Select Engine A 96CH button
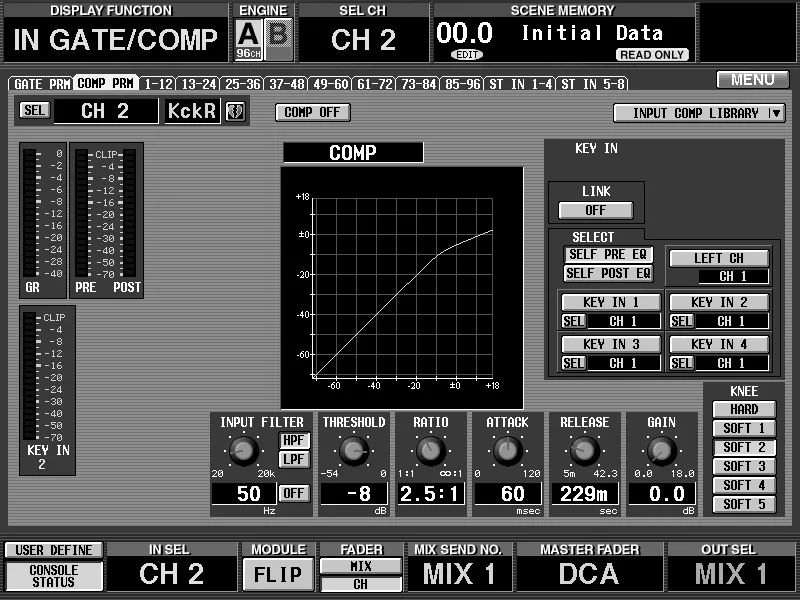800x600 pixels. [x=248, y=39]
